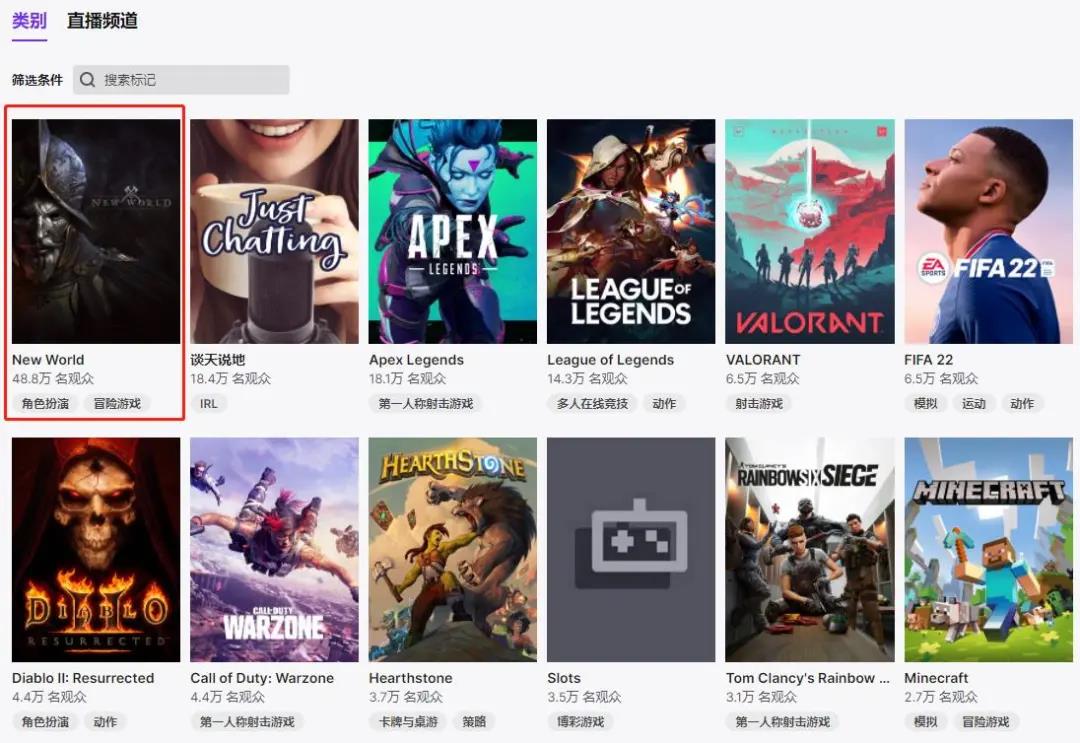This screenshot has height=743, width=1080.
Task: Open the Hearthstone cover art
Action: pos(452,549)
